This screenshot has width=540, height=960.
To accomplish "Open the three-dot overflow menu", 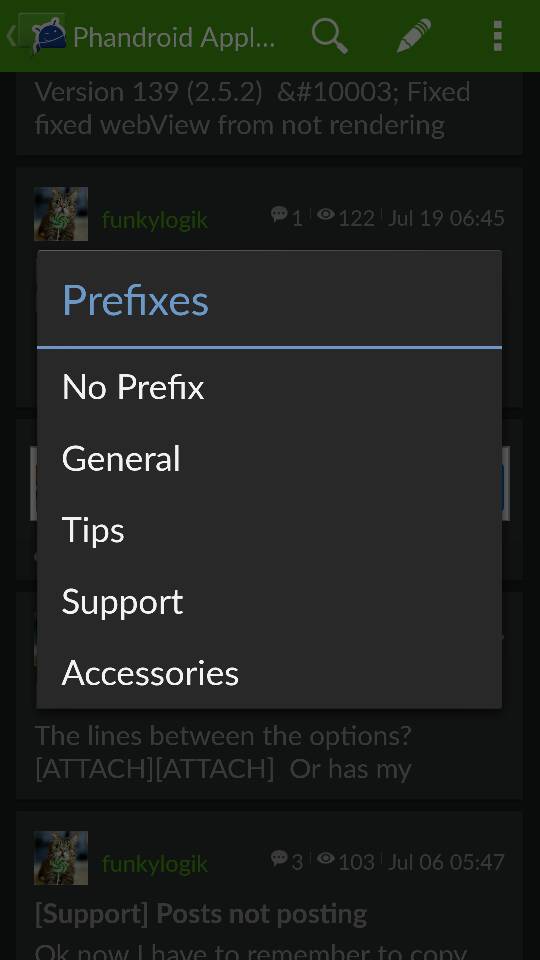I will pyautogui.click(x=498, y=36).
